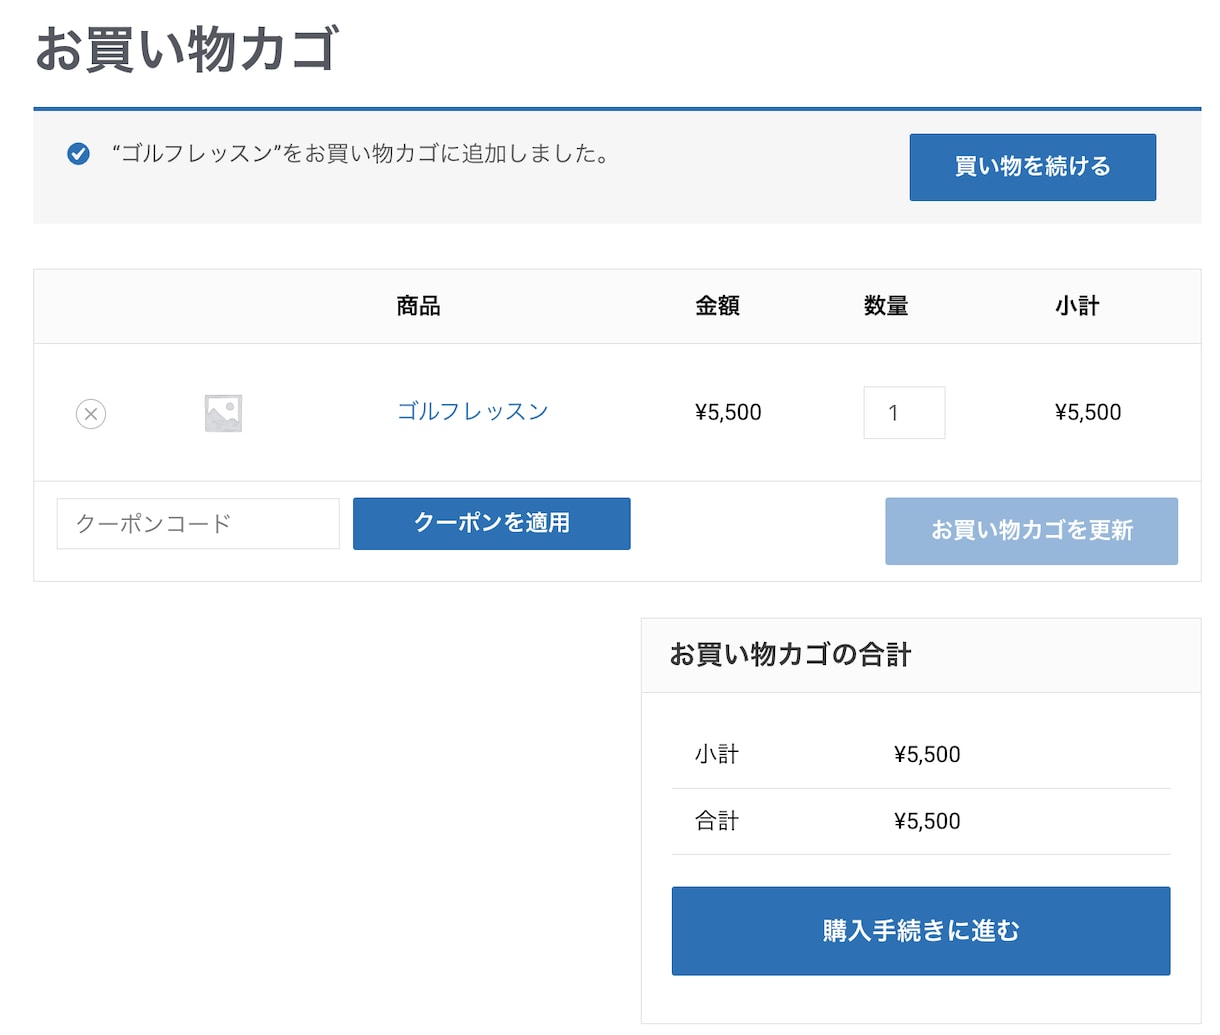This screenshot has width=1220, height=1035.
Task: Click the お買い物カゴの合計 heading
Action: (x=790, y=655)
